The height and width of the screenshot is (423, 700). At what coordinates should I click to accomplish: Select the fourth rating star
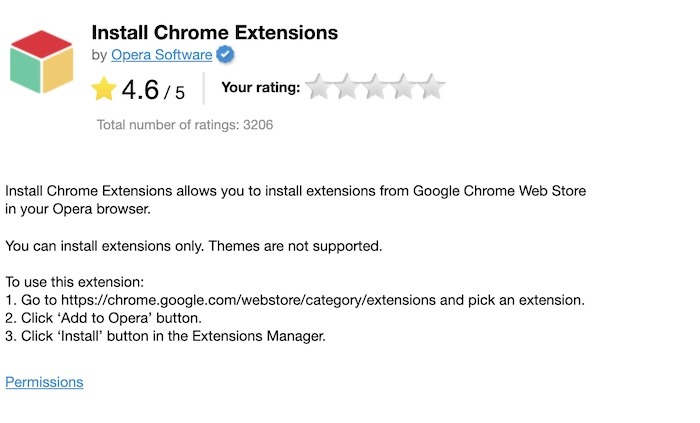coord(404,88)
